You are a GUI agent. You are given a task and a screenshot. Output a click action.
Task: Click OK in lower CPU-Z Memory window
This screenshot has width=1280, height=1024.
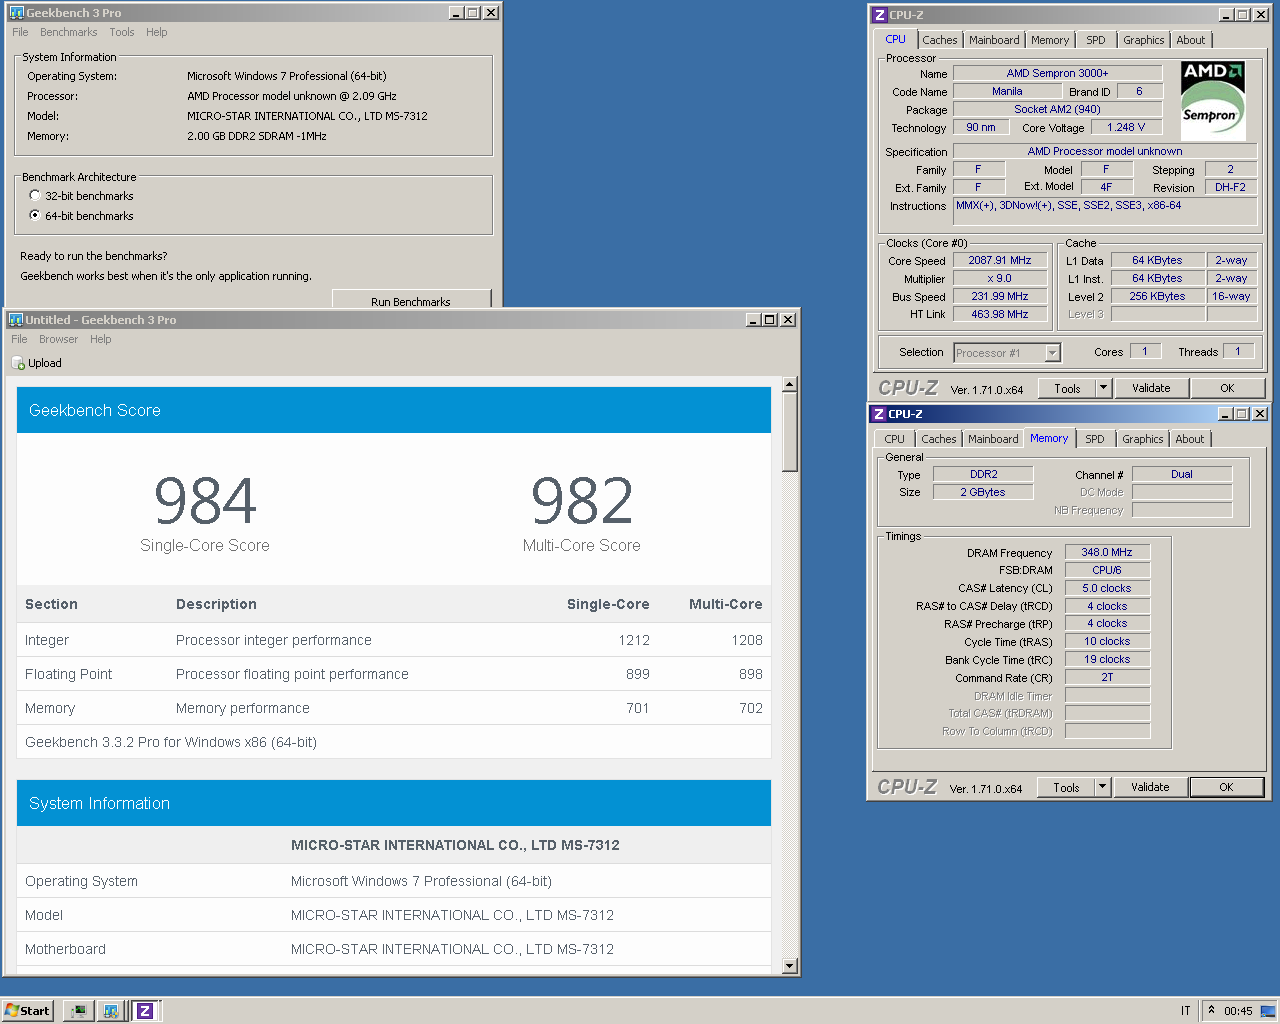(x=1226, y=787)
